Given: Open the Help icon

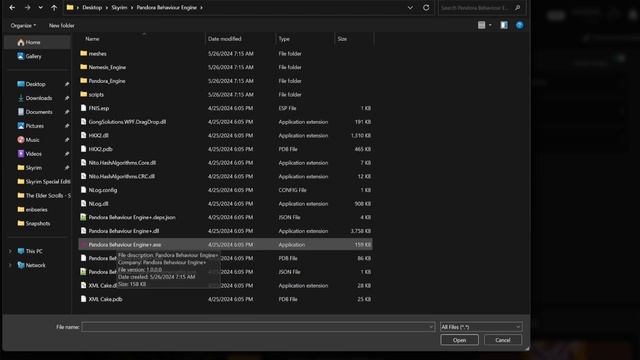Looking at the screenshot, I should (520, 25).
